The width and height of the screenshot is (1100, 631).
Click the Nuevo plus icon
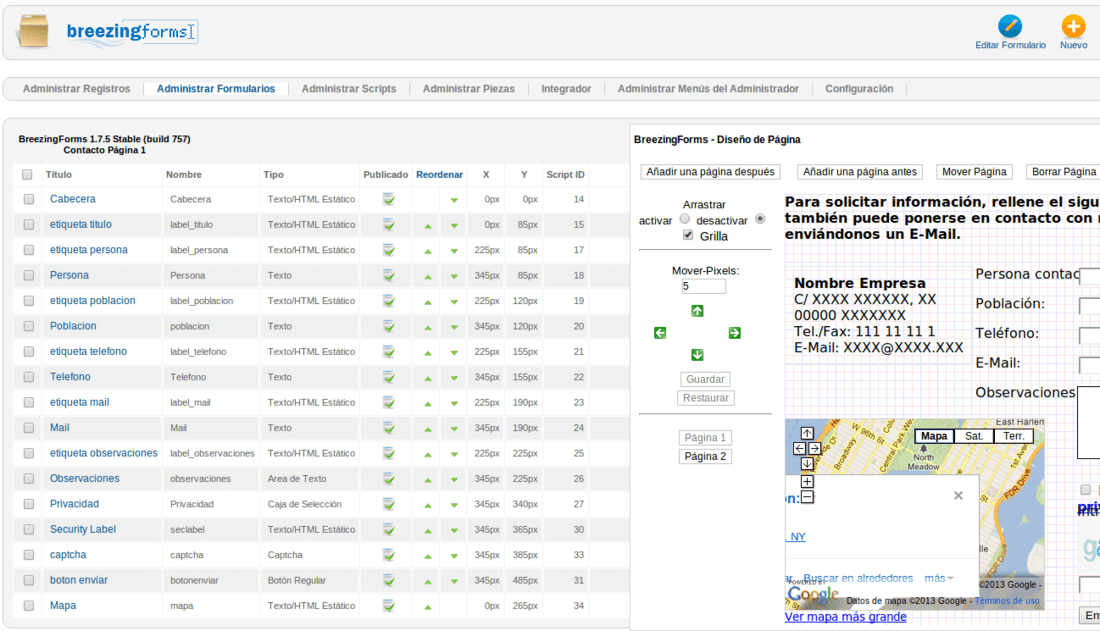coord(1073,27)
